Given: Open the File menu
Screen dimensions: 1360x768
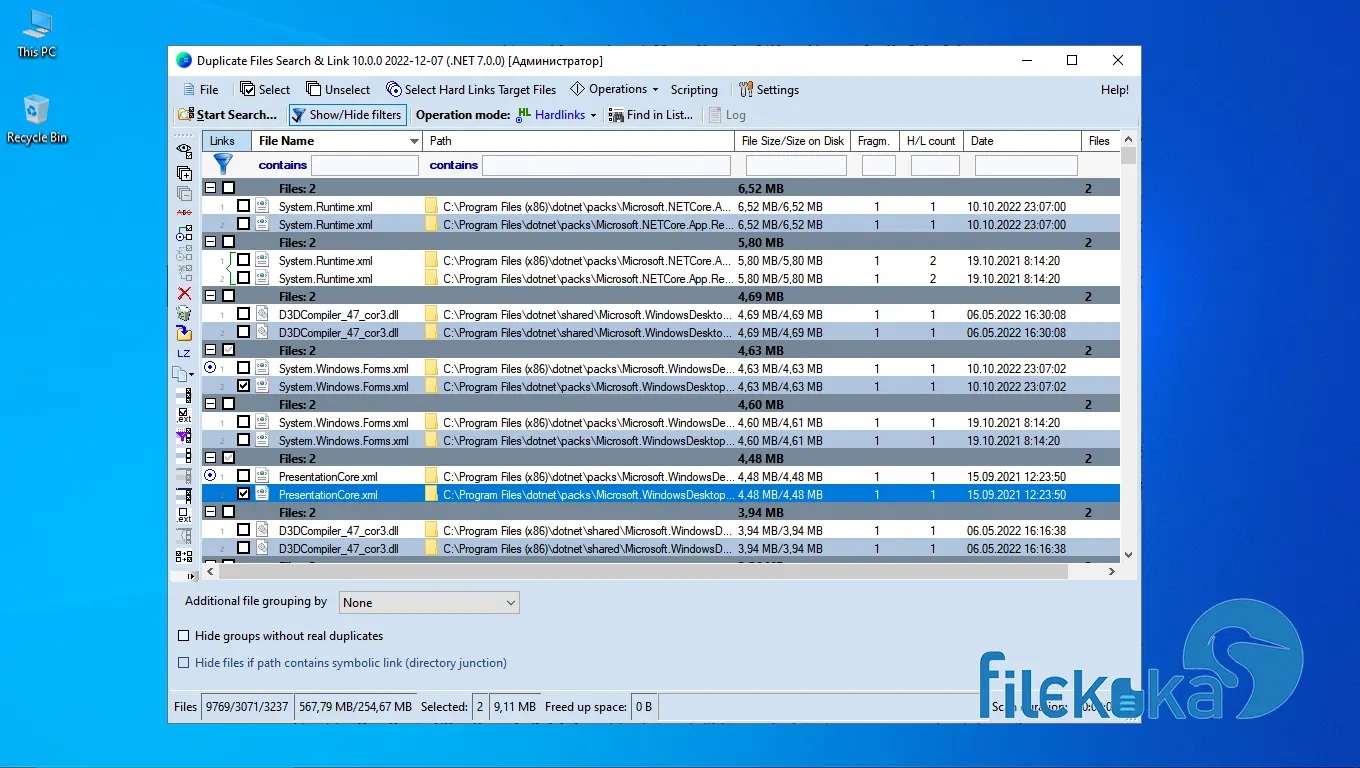Looking at the screenshot, I should tap(200, 89).
